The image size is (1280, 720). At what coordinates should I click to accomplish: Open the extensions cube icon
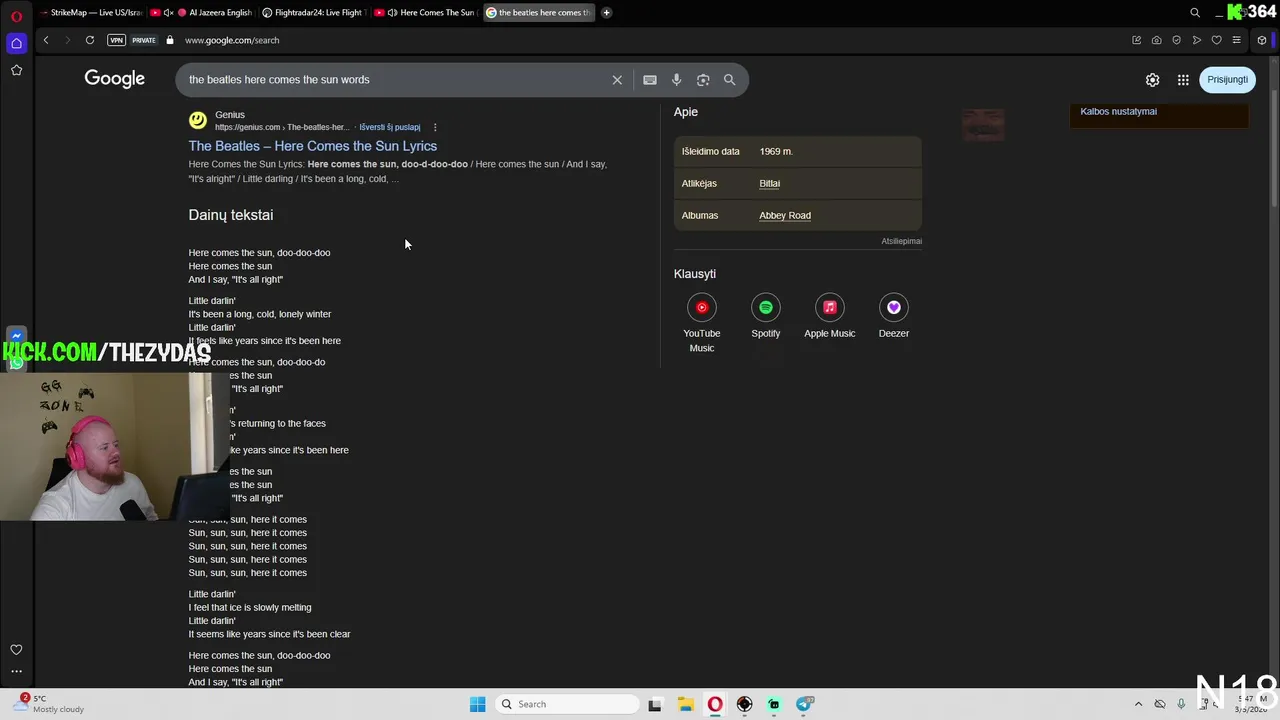[1262, 40]
